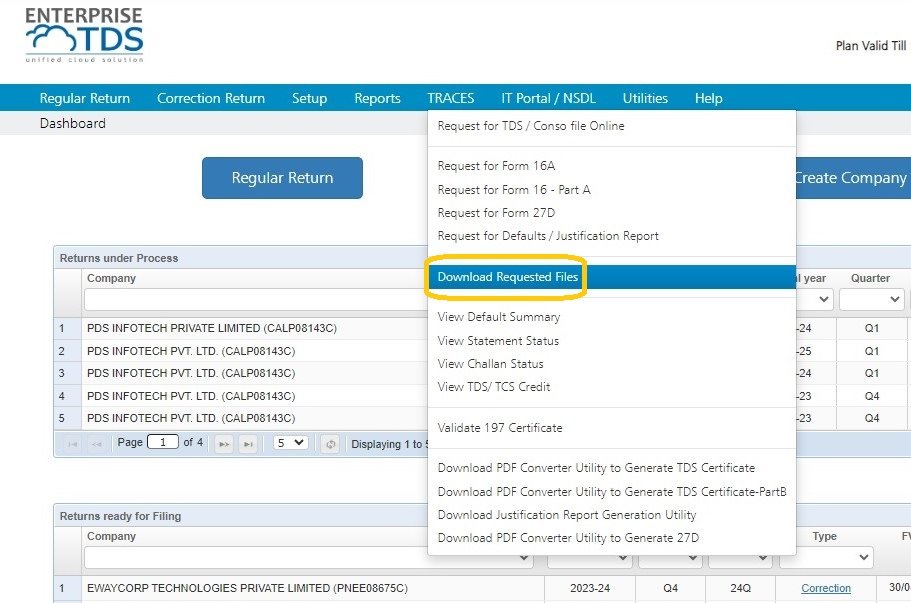Viewport: 911px width, 603px height.
Task: Open Regular Return menu
Action: point(85,98)
